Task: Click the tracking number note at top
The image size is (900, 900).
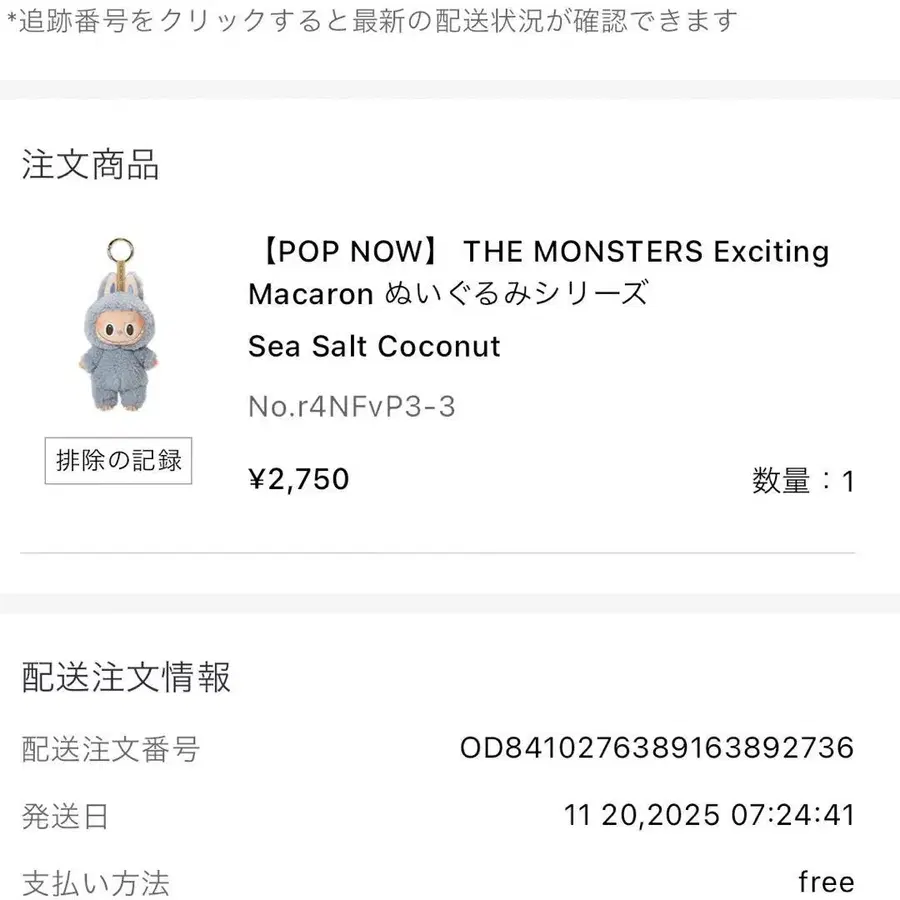Action: [372, 20]
